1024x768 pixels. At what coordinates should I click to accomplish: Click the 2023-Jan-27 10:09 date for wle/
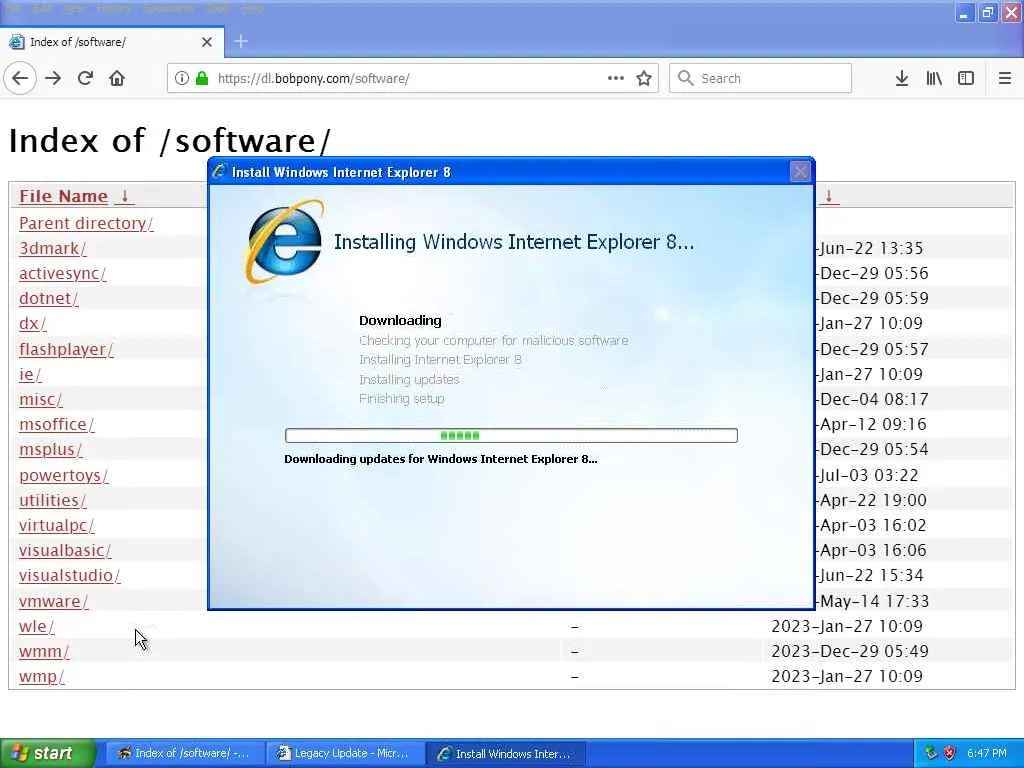pyautogui.click(x=847, y=626)
